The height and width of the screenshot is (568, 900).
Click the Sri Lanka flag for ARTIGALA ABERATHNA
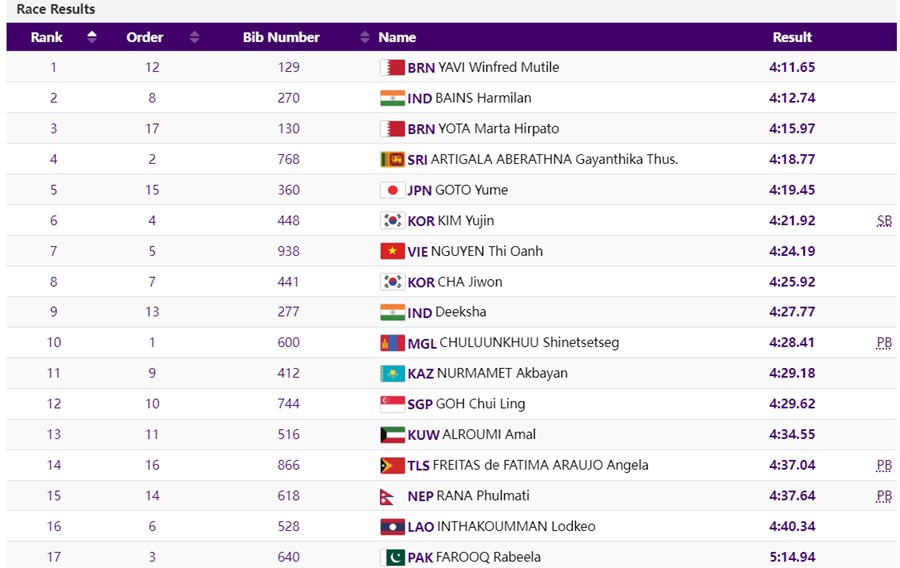click(x=392, y=160)
